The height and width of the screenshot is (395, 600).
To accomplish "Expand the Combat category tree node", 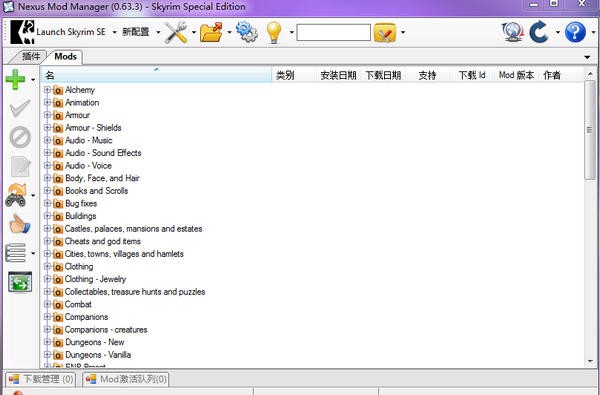I will (x=47, y=304).
